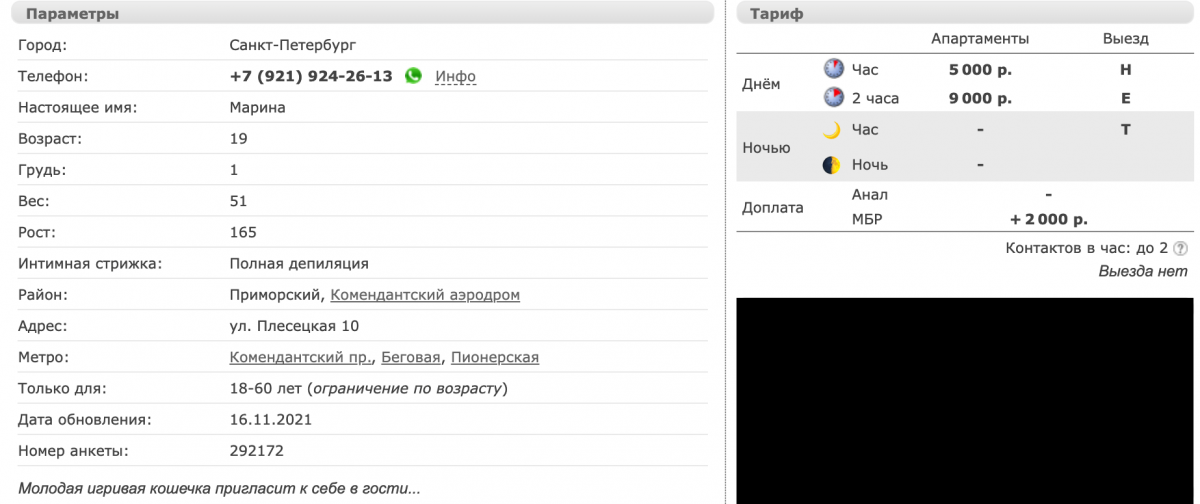Follow the Комендантский пр. metro link

click(302, 357)
